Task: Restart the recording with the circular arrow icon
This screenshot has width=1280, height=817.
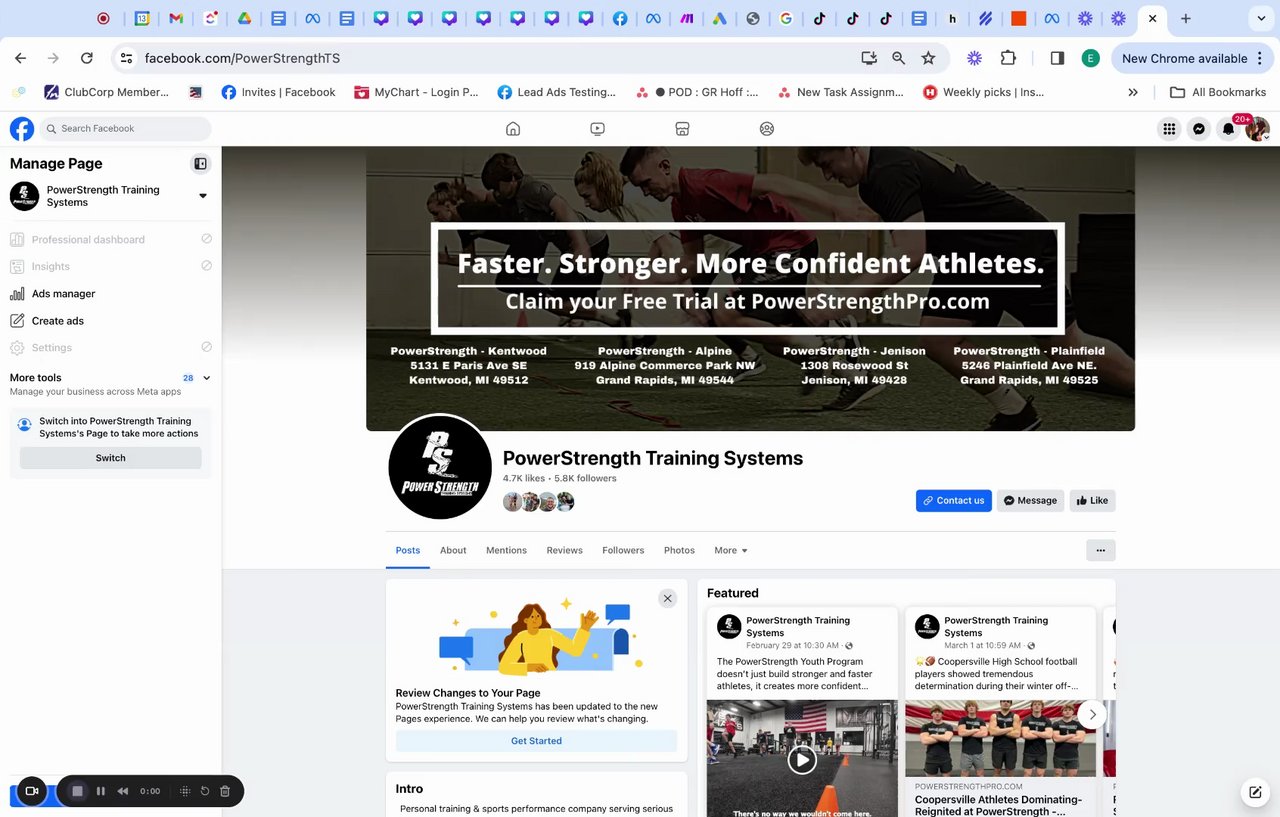Action: pyautogui.click(x=205, y=791)
